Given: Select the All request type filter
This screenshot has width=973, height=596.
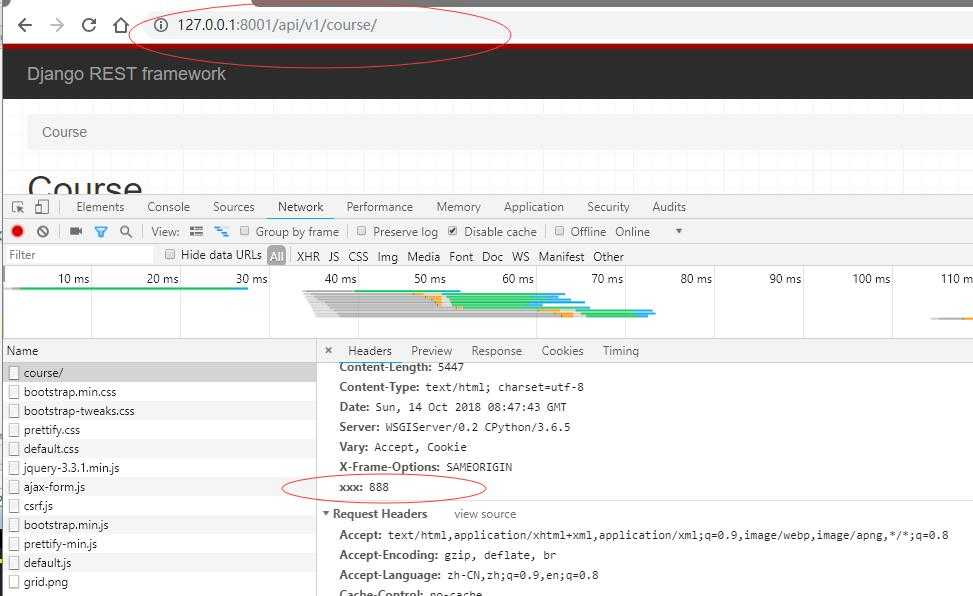Looking at the screenshot, I should click(277, 256).
